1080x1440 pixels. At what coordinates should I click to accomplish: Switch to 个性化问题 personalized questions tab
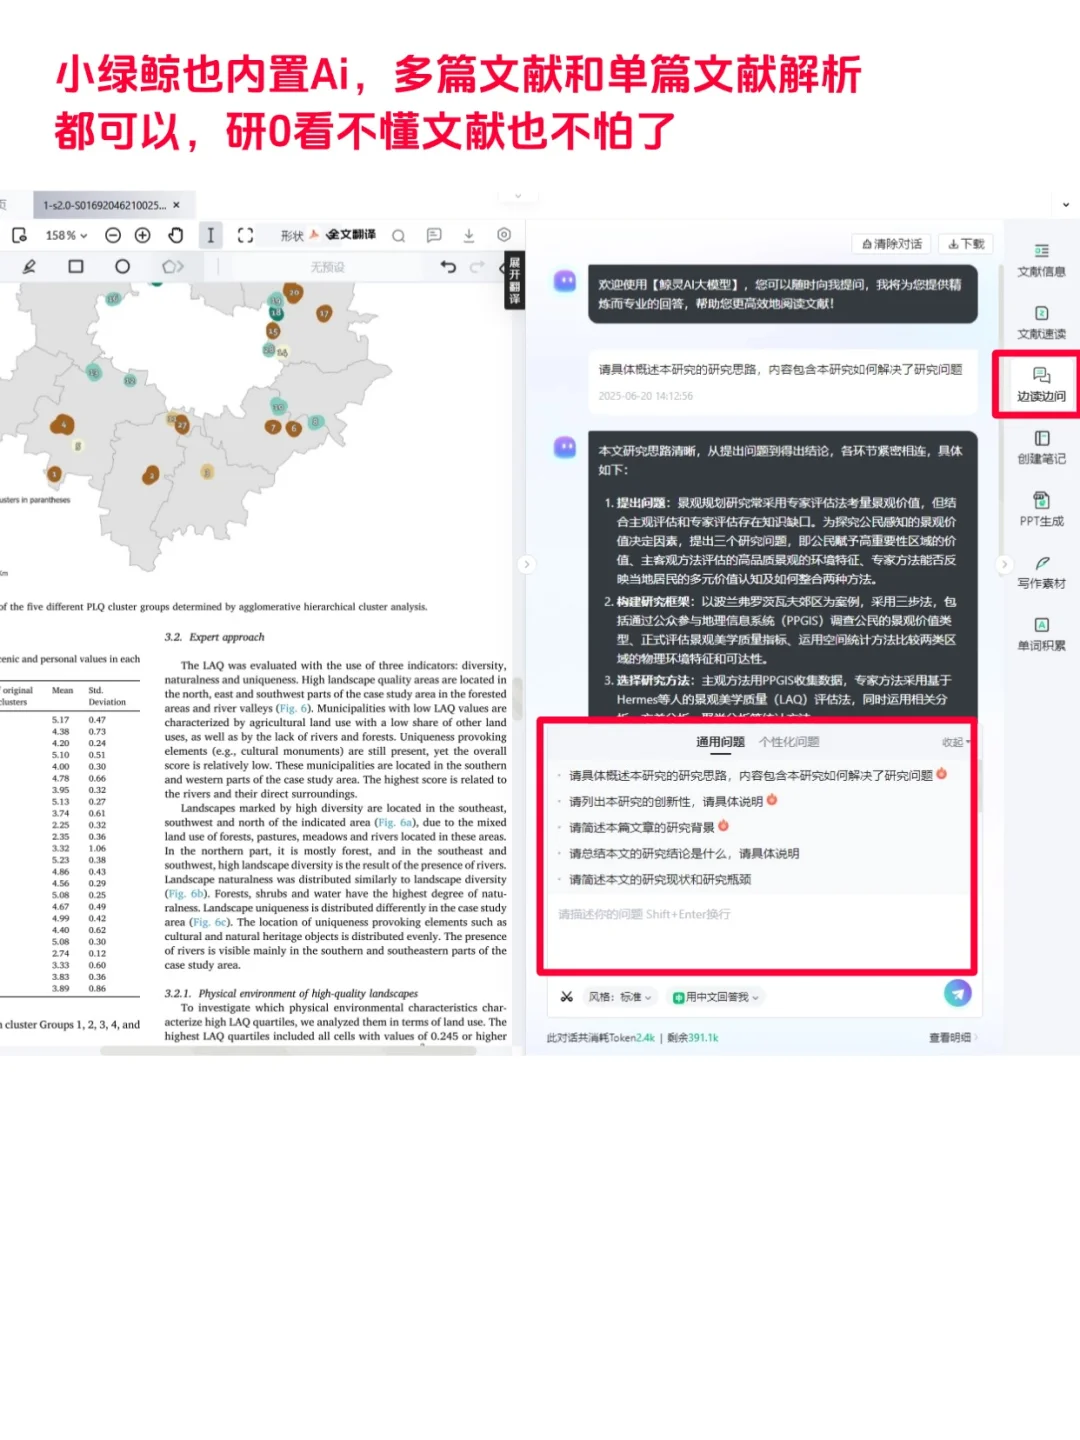[x=789, y=742]
